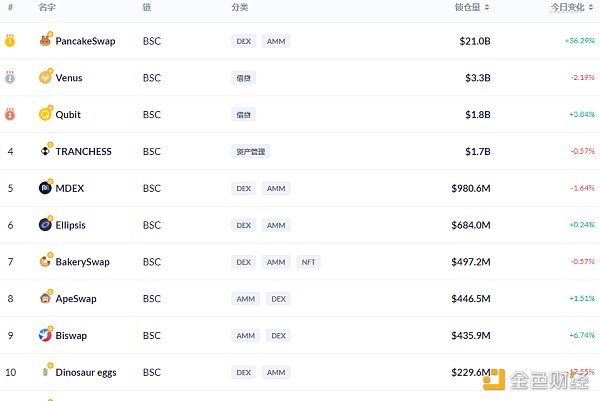Click the gold first-place medal badge
The height and width of the screenshot is (401, 600).
click(x=10, y=41)
